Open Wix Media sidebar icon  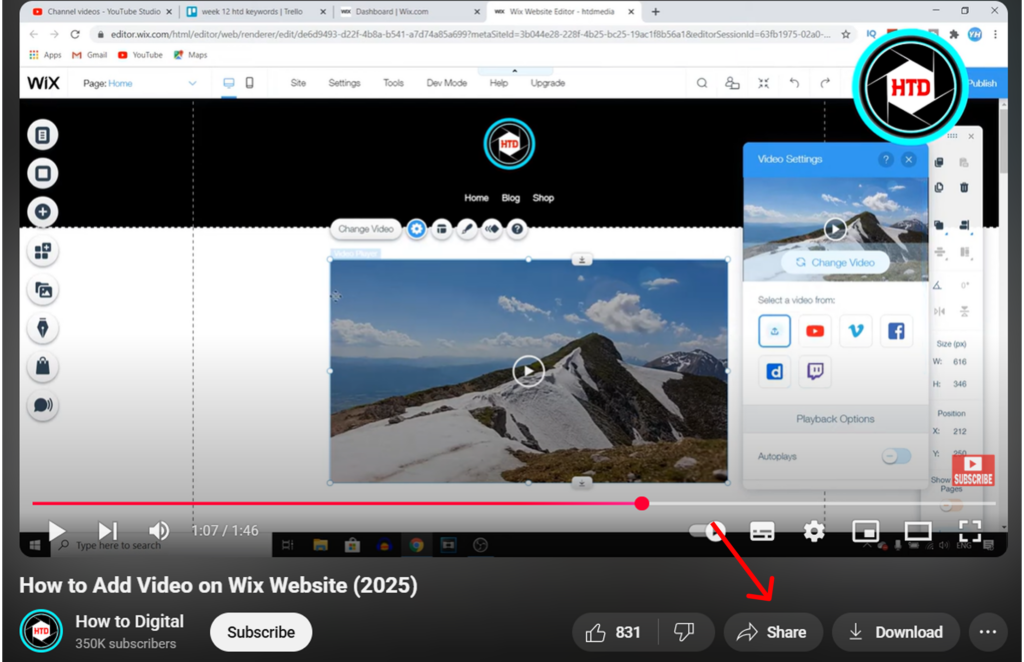[42, 290]
